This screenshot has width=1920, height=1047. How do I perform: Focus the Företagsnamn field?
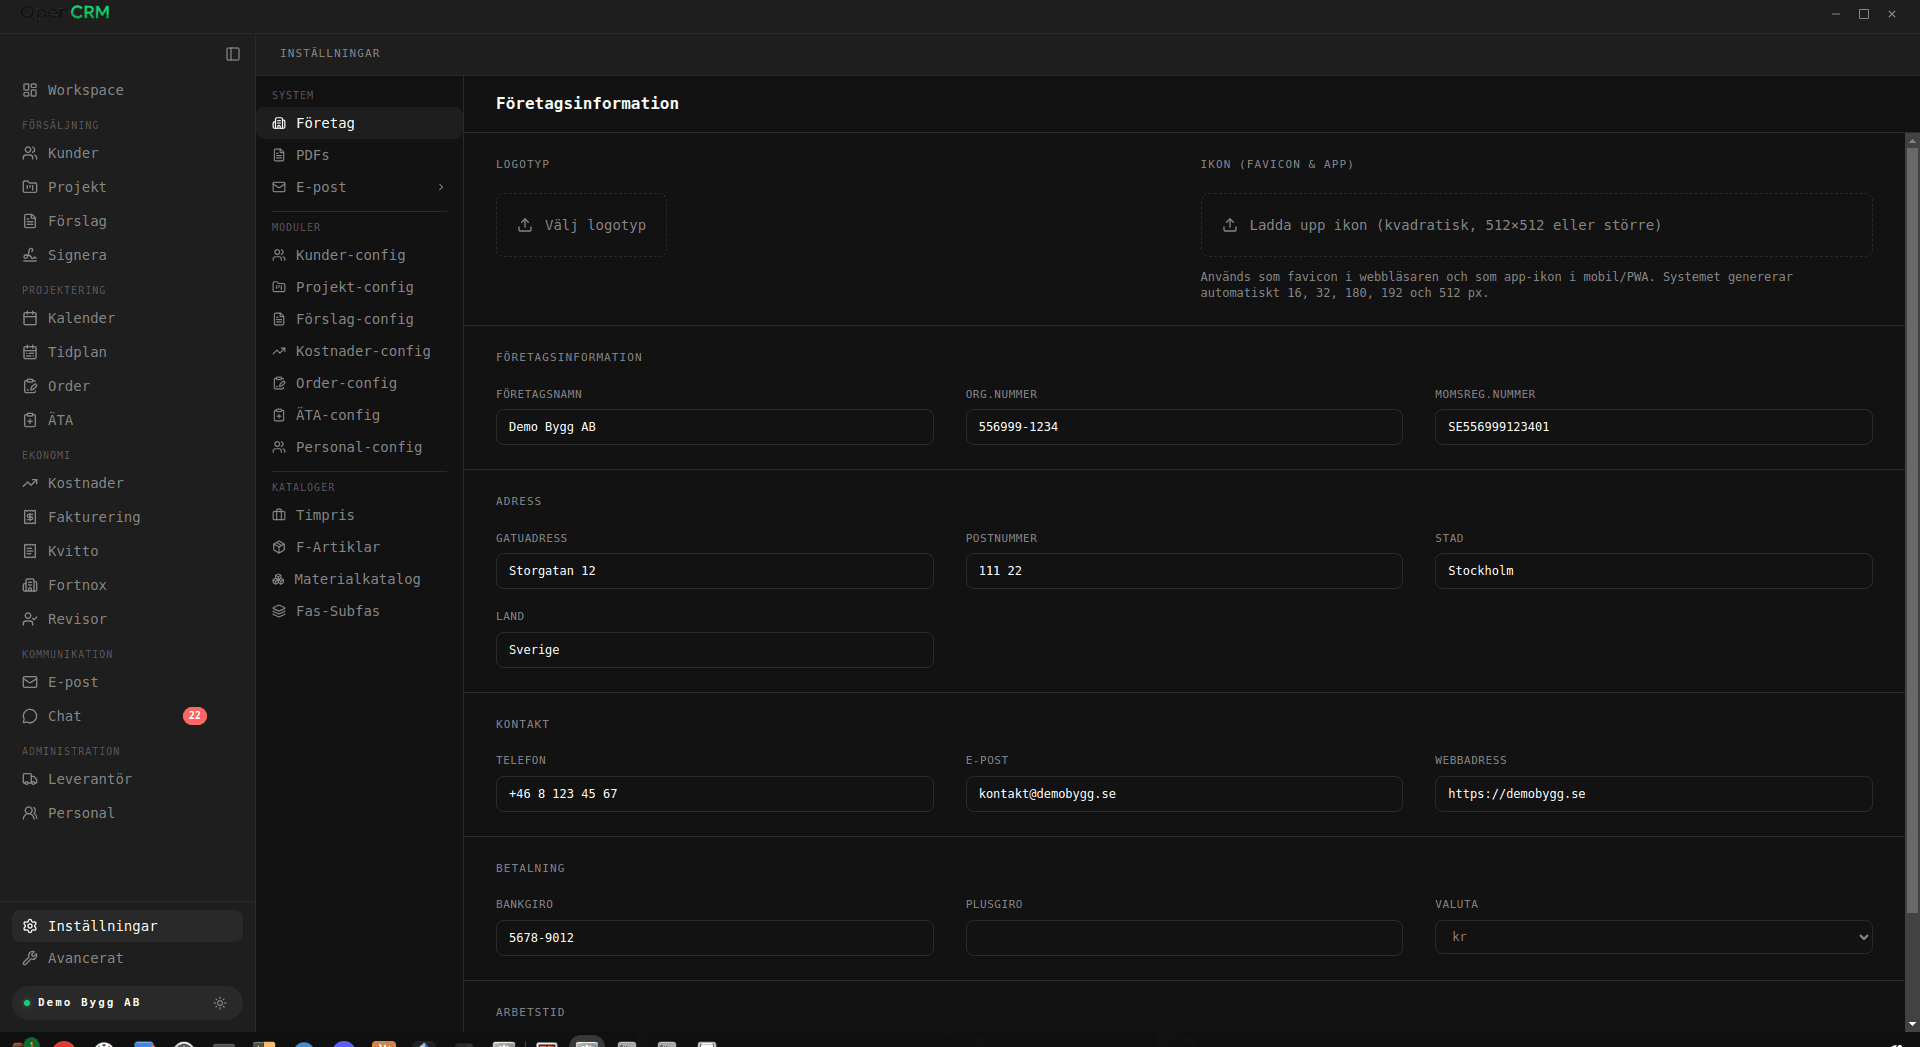[714, 427]
